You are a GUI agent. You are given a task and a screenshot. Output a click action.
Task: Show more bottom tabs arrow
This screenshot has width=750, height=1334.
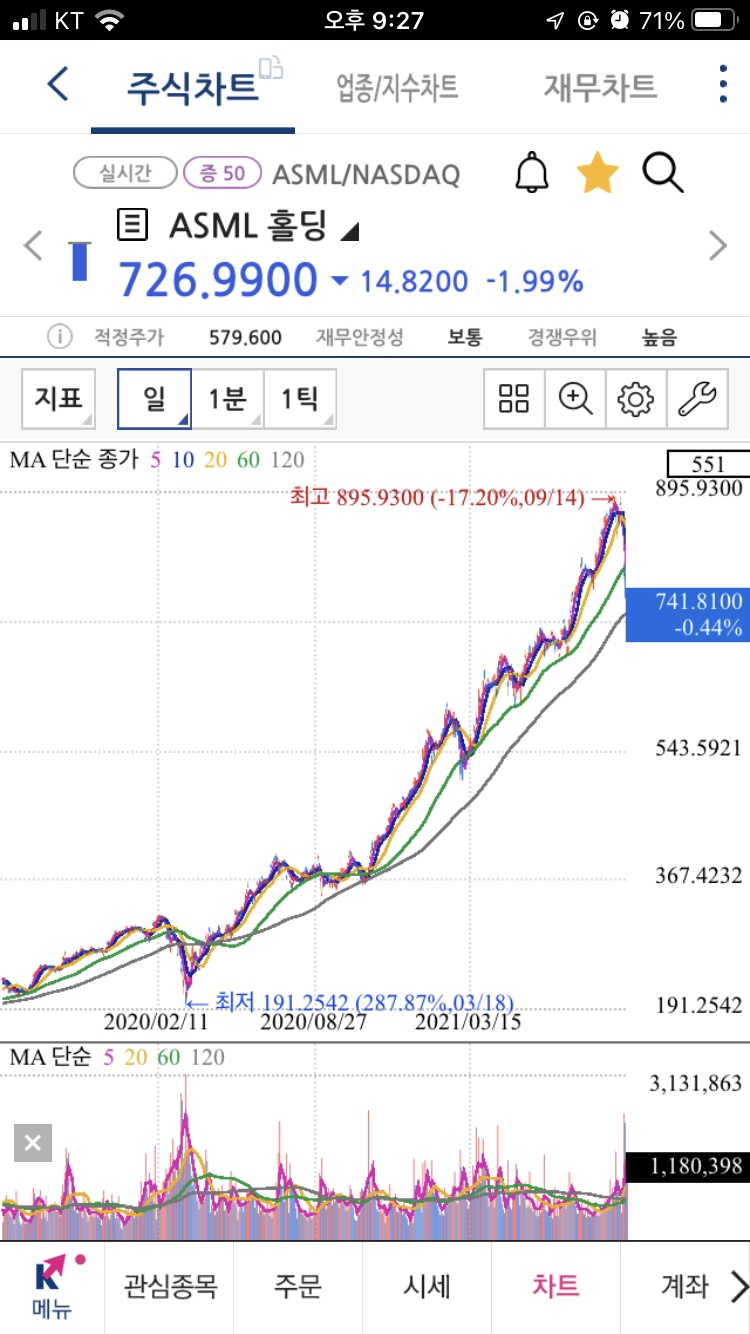(x=738, y=1287)
